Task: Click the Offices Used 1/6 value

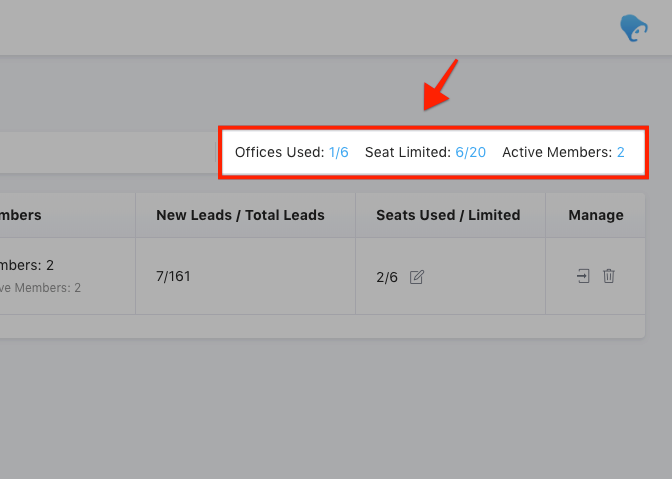Action: 339,152
